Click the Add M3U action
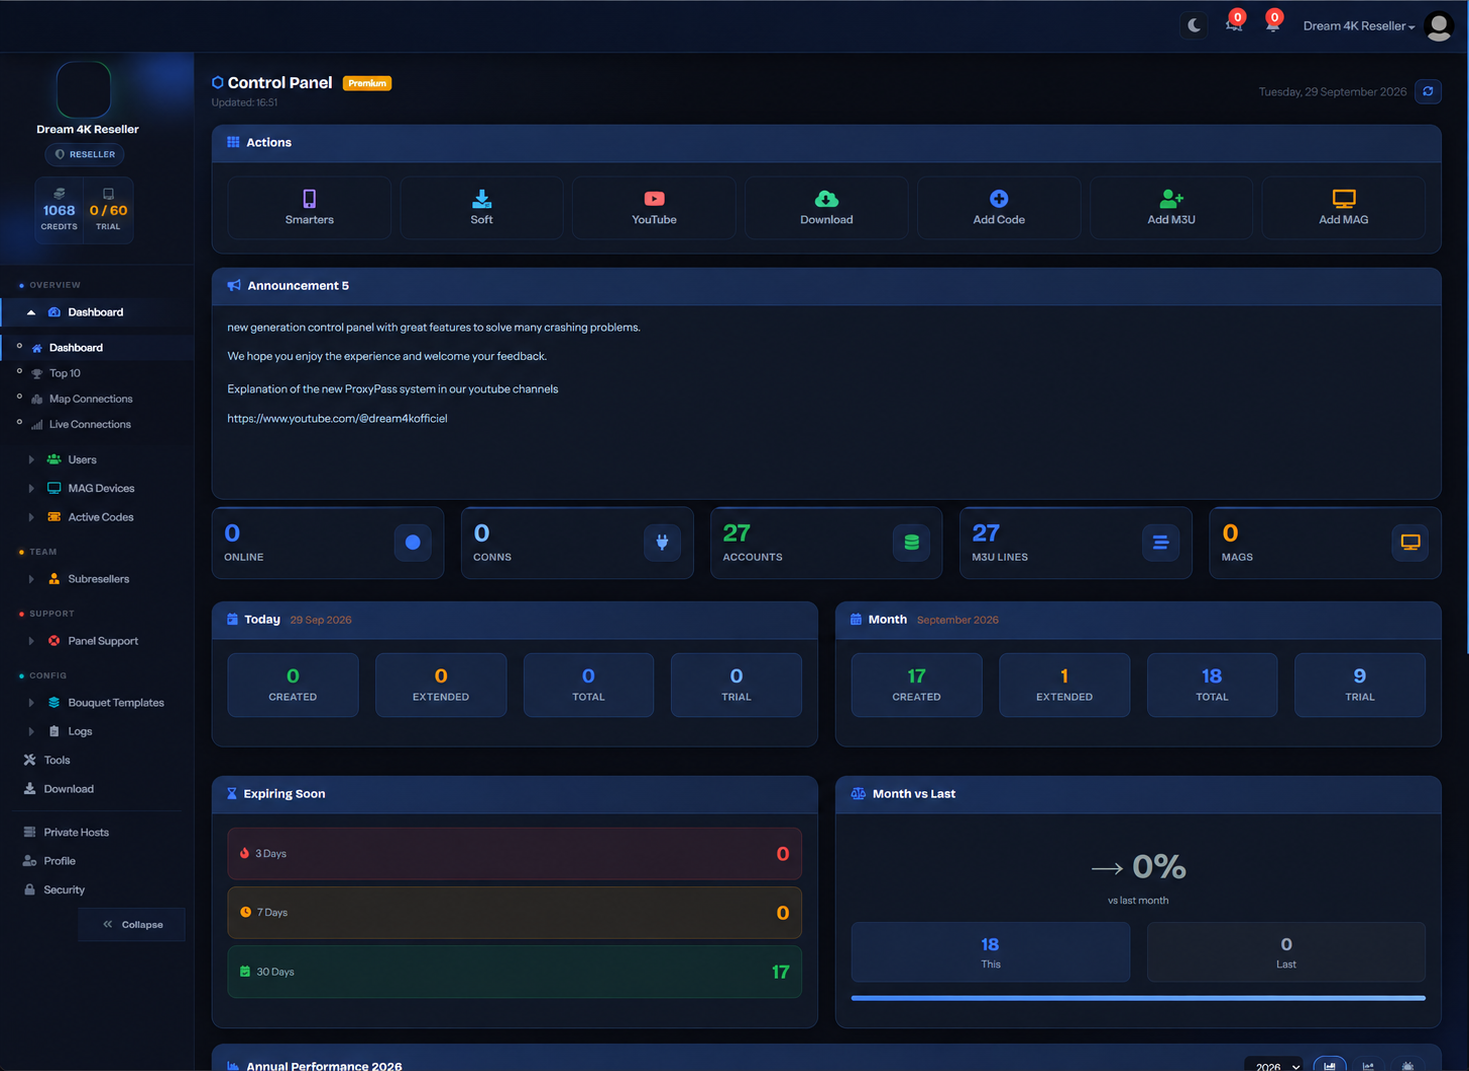Viewport: 1469px width, 1071px height. pyautogui.click(x=1171, y=207)
